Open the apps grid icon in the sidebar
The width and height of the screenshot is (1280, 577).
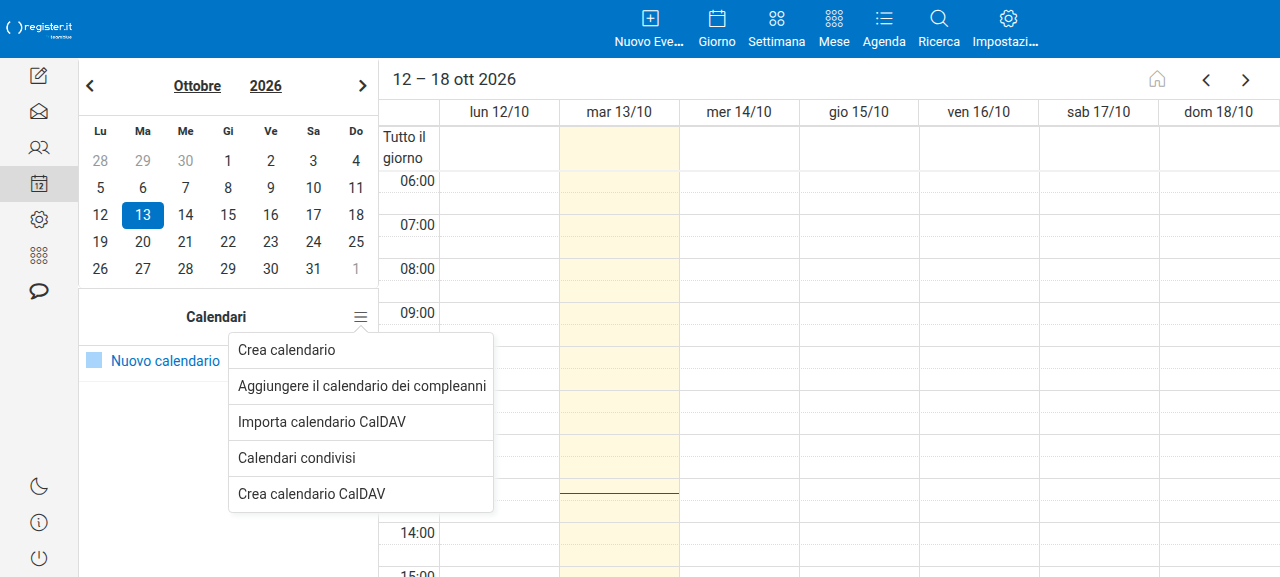39,255
